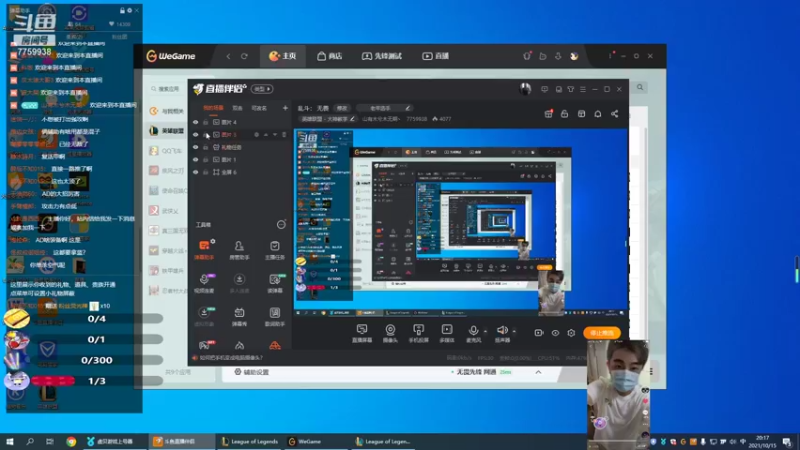
Task: Select 英雄联盟 in the WeGame sidebar
Action: pos(167,131)
